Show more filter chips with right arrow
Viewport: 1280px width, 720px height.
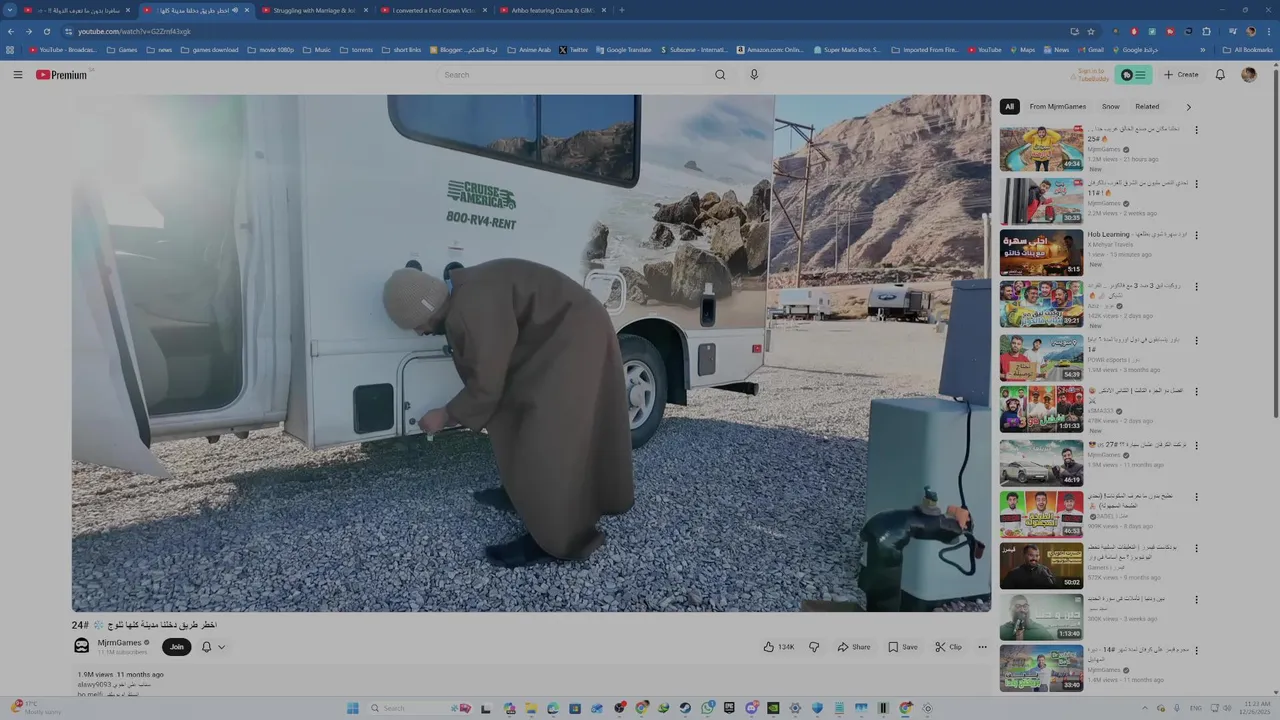[1188, 107]
